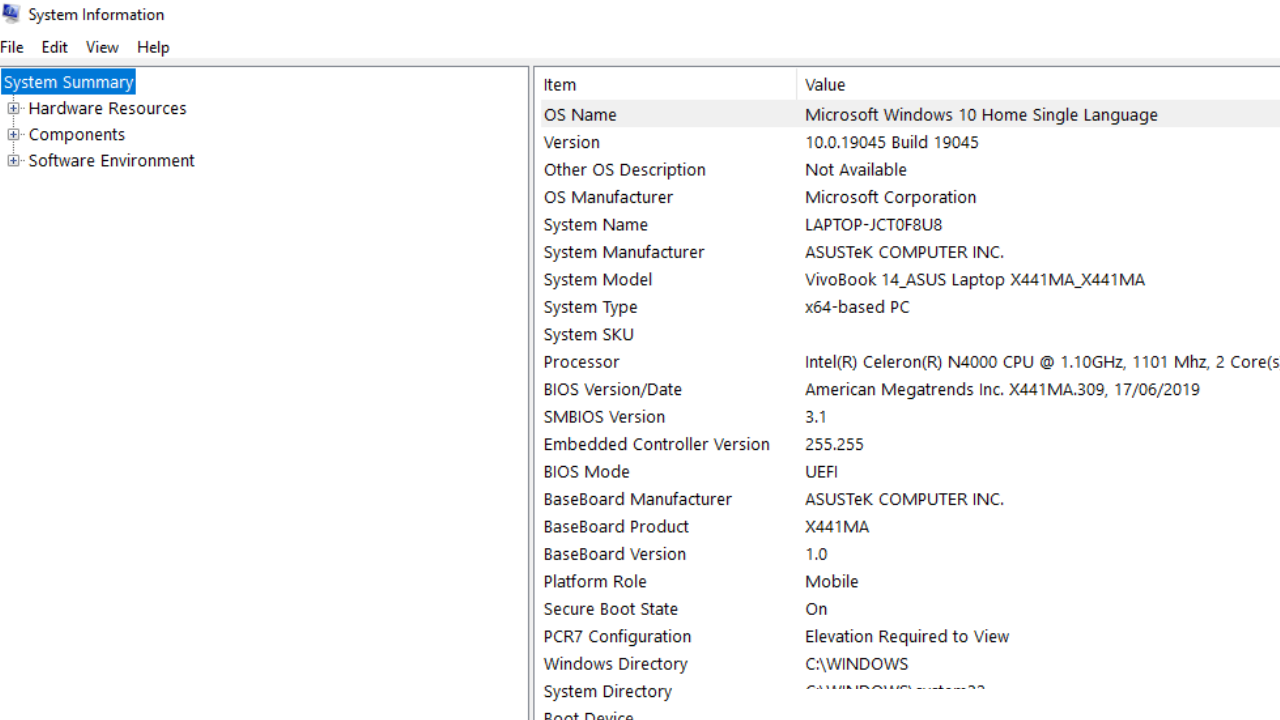This screenshot has width=1280, height=720.
Task: Select the OS Name row label
Action: [x=580, y=115]
